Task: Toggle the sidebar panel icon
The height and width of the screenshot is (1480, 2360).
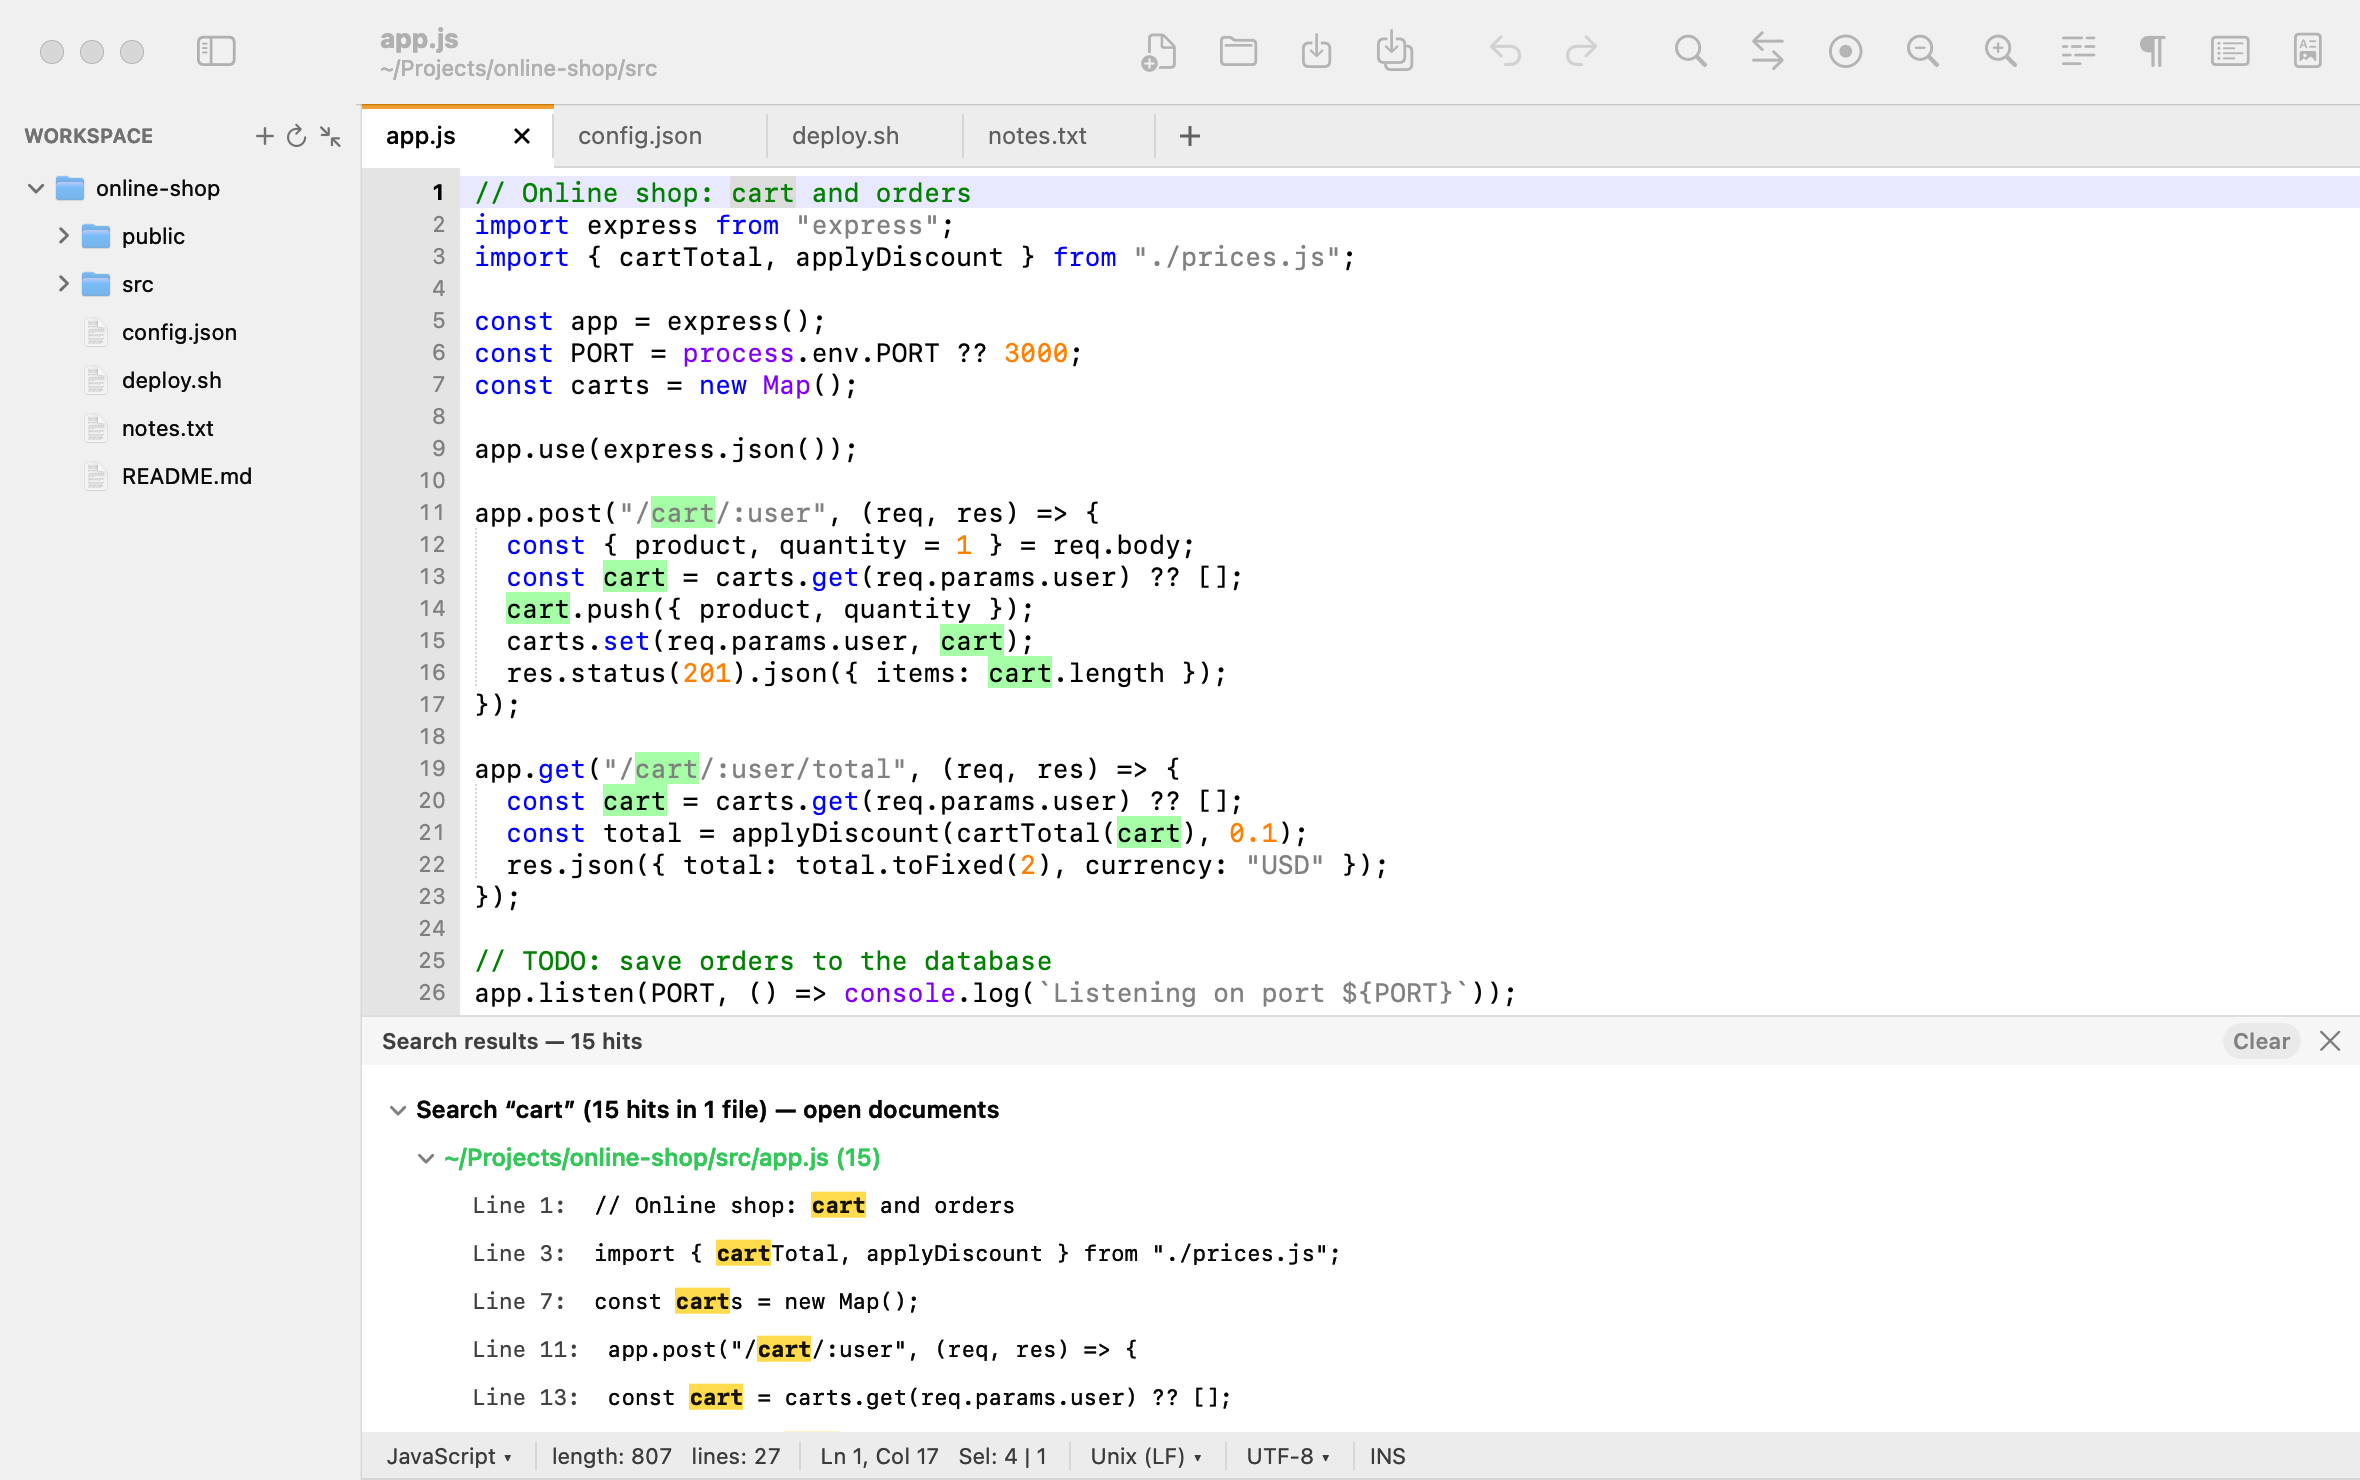Action: coord(216,51)
